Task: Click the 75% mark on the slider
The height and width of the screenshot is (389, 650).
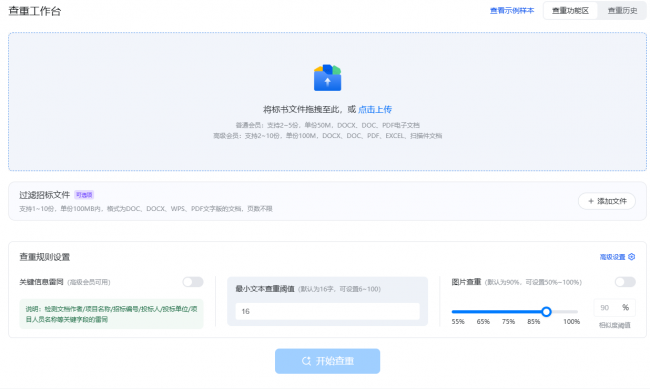Action: tap(508, 322)
